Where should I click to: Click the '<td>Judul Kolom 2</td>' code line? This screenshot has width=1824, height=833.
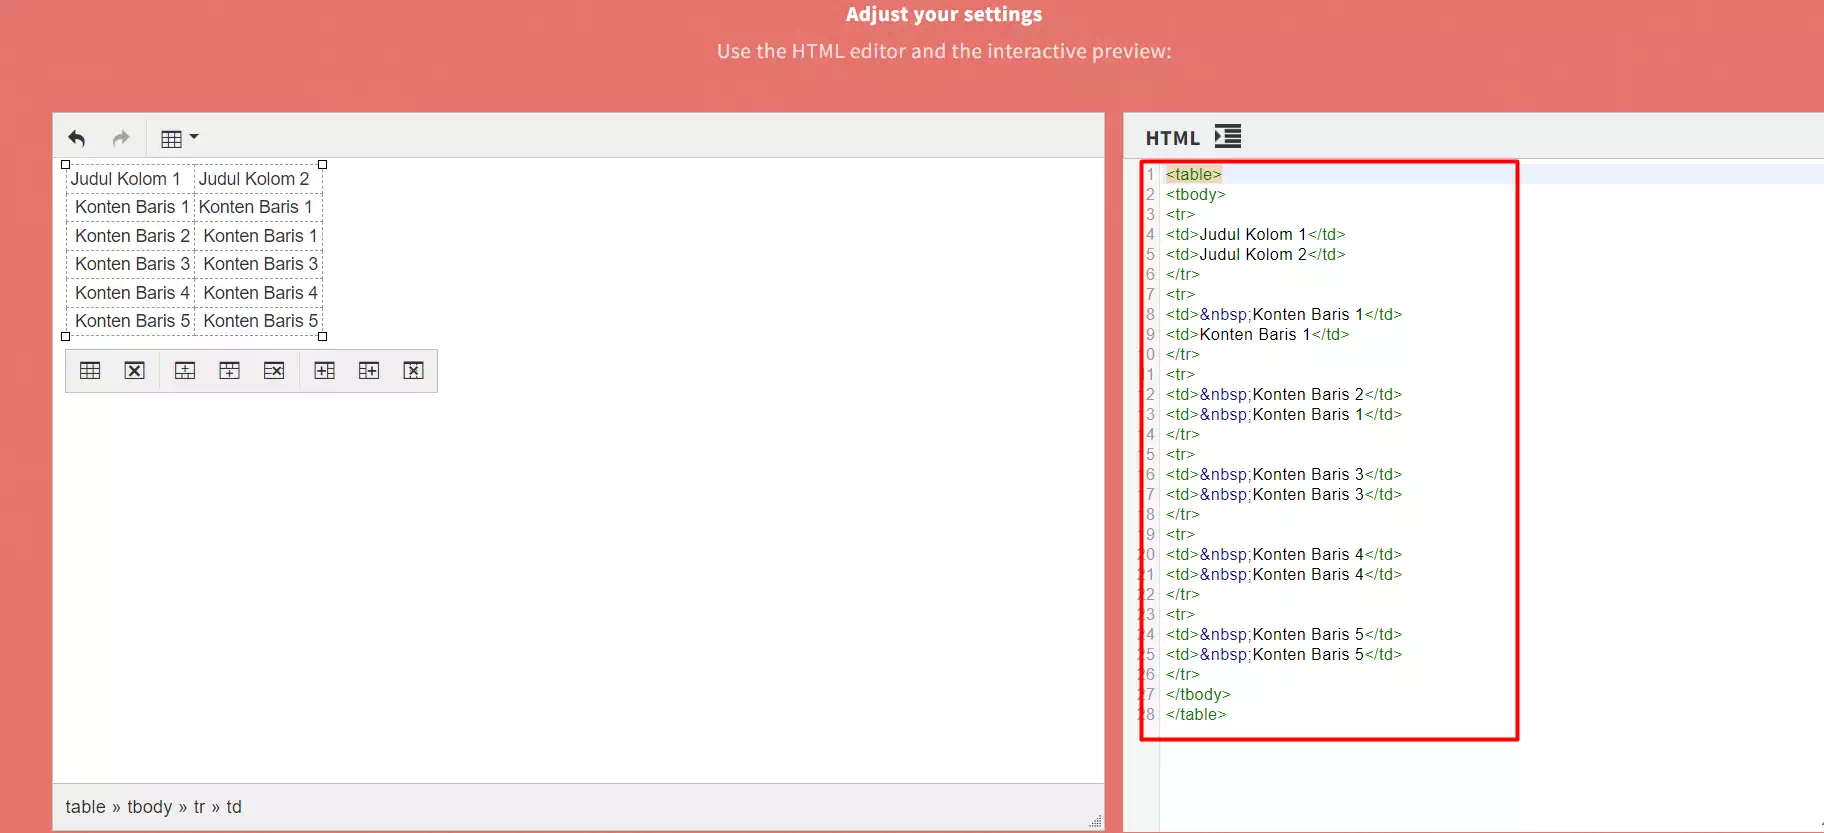click(1255, 254)
